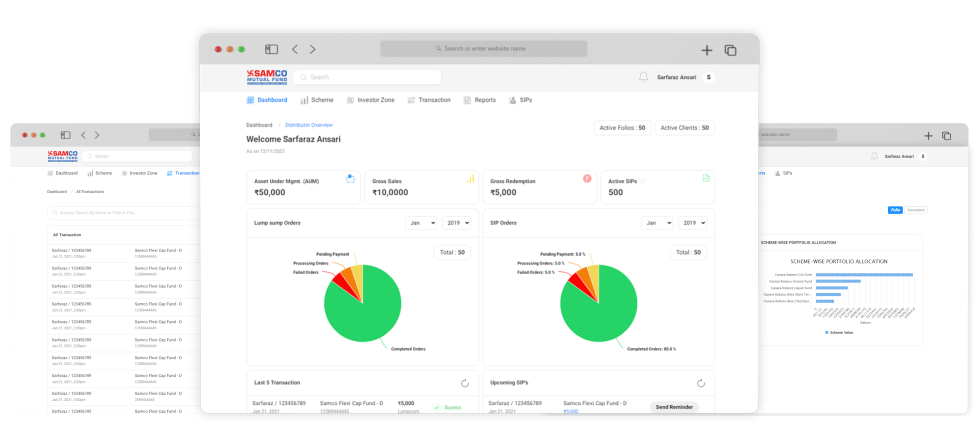Open a new tab with the plus icon in the center window
The image size is (979, 434).
(x=707, y=49)
